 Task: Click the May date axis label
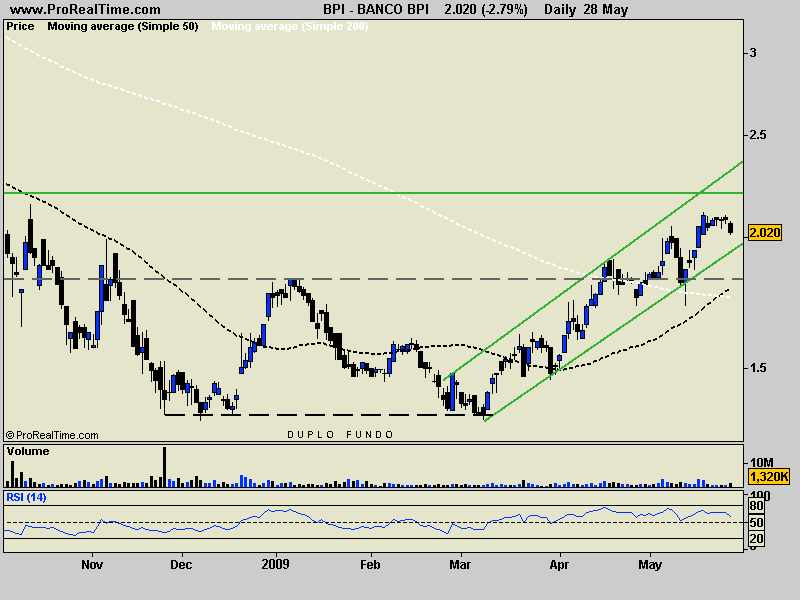coord(651,564)
